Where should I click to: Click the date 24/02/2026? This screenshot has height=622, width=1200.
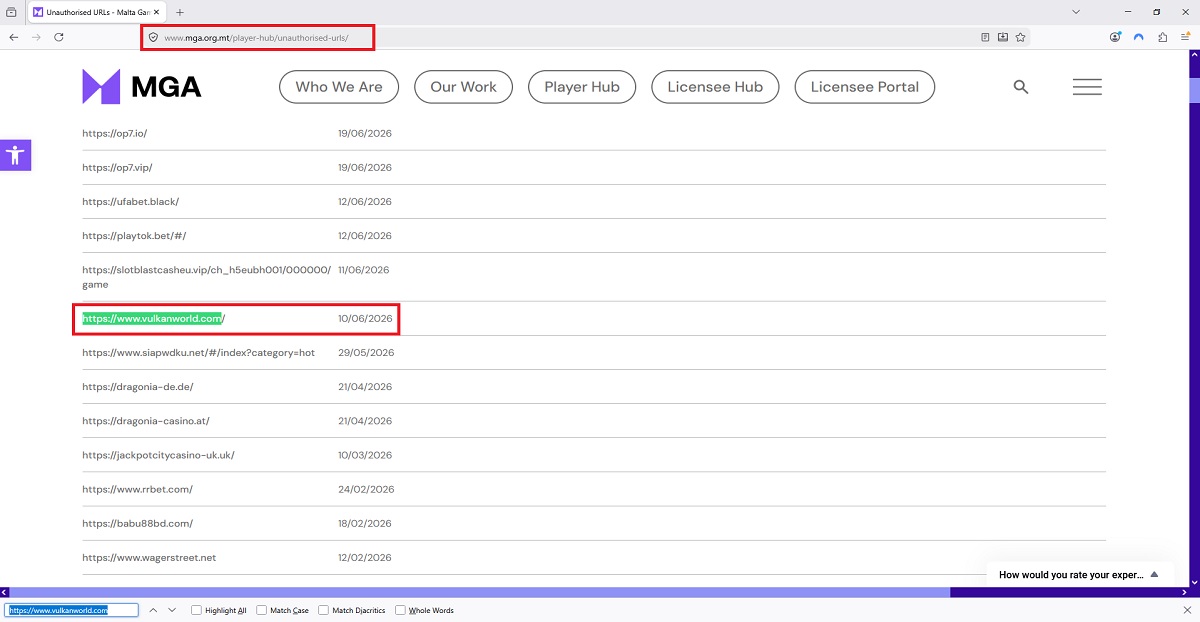pyautogui.click(x=366, y=489)
